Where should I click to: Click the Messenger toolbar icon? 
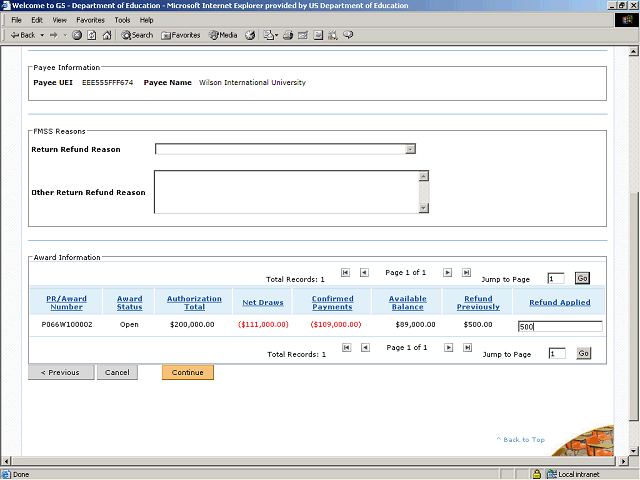click(348, 36)
